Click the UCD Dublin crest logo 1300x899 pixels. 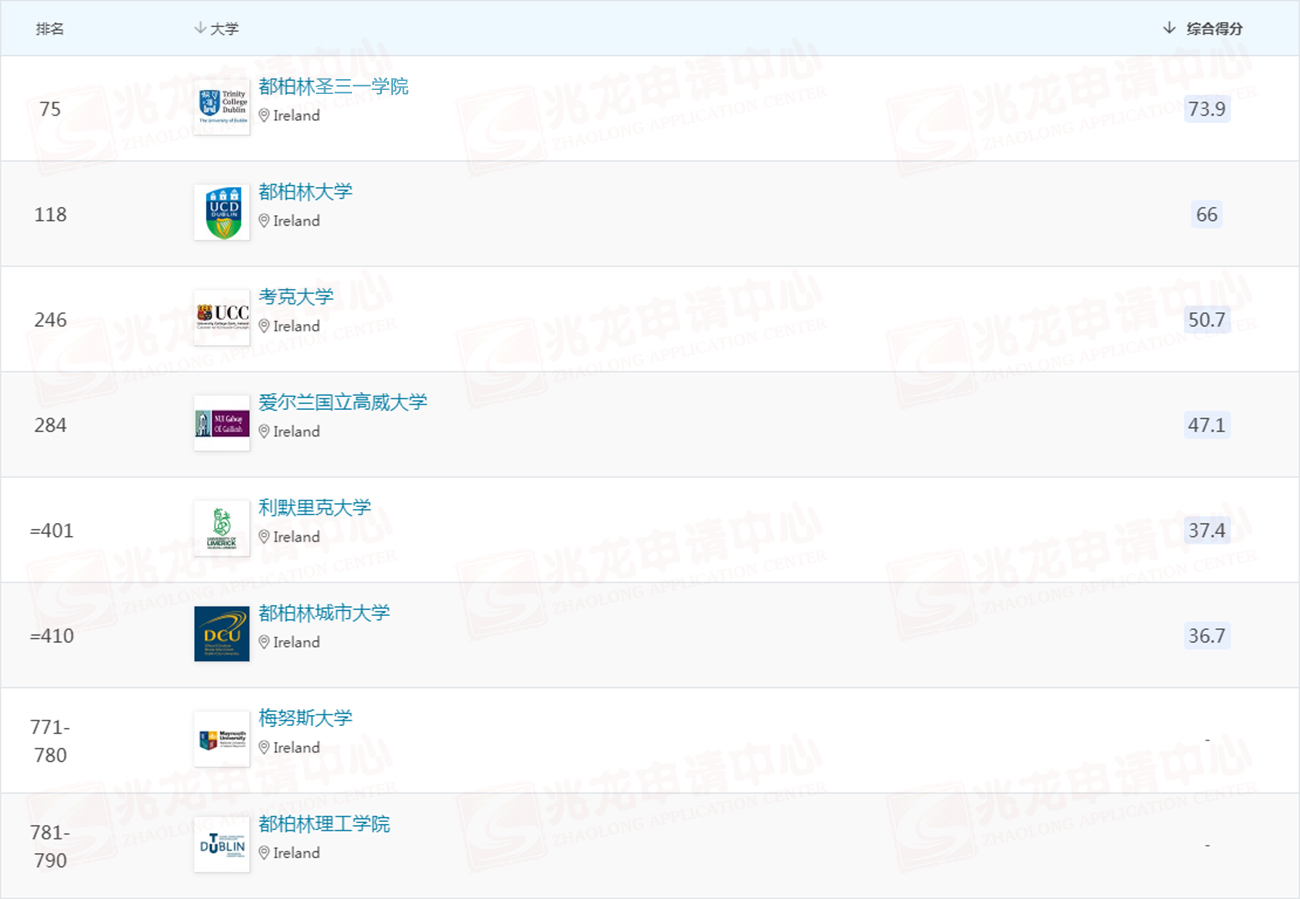coord(221,213)
